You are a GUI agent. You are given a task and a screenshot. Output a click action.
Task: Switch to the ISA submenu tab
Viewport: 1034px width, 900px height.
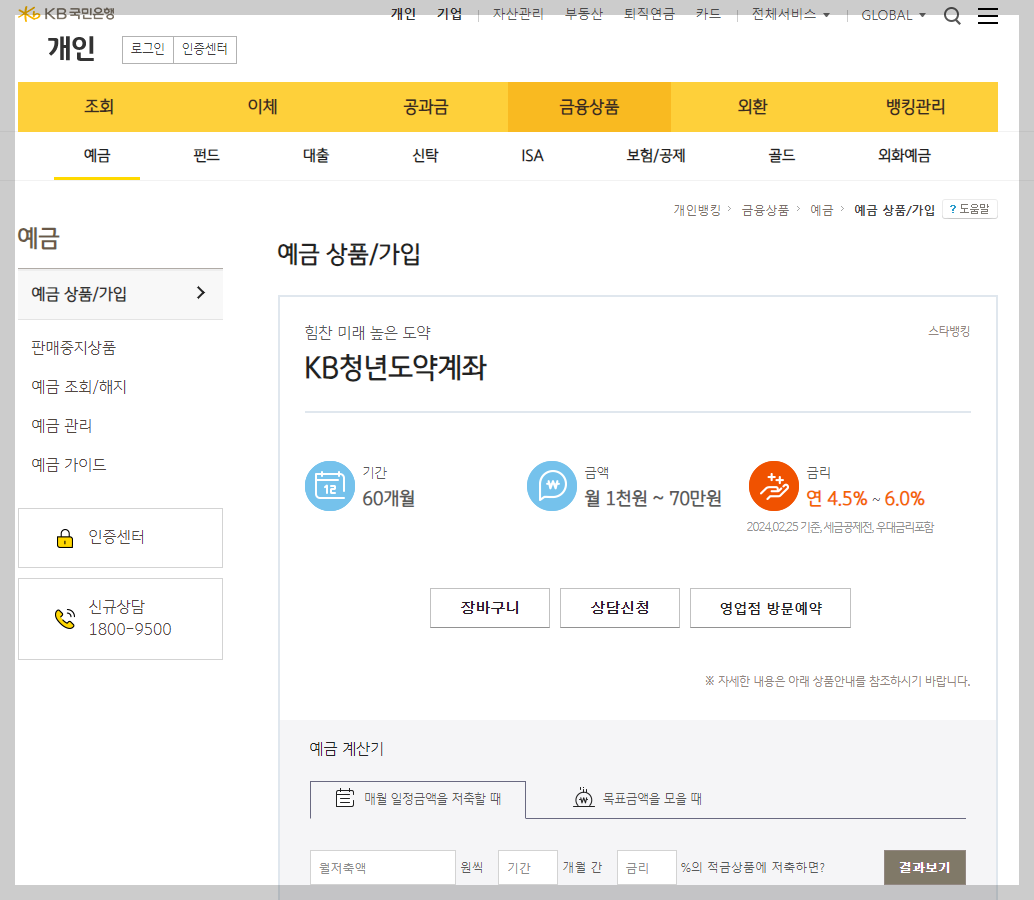point(533,156)
